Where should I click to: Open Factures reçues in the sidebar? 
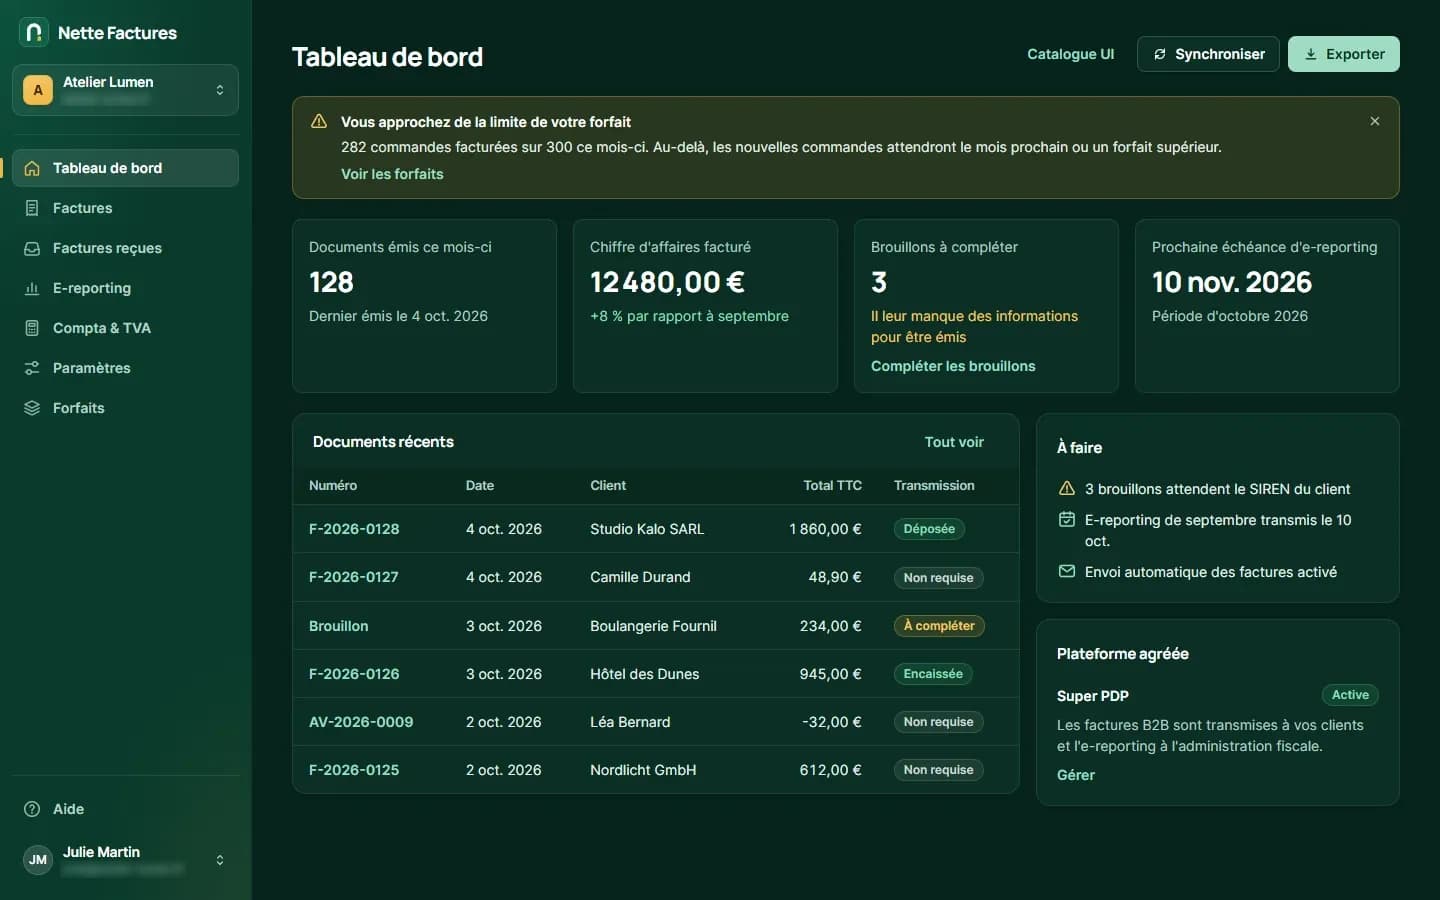pyautogui.click(x=125, y=248)
